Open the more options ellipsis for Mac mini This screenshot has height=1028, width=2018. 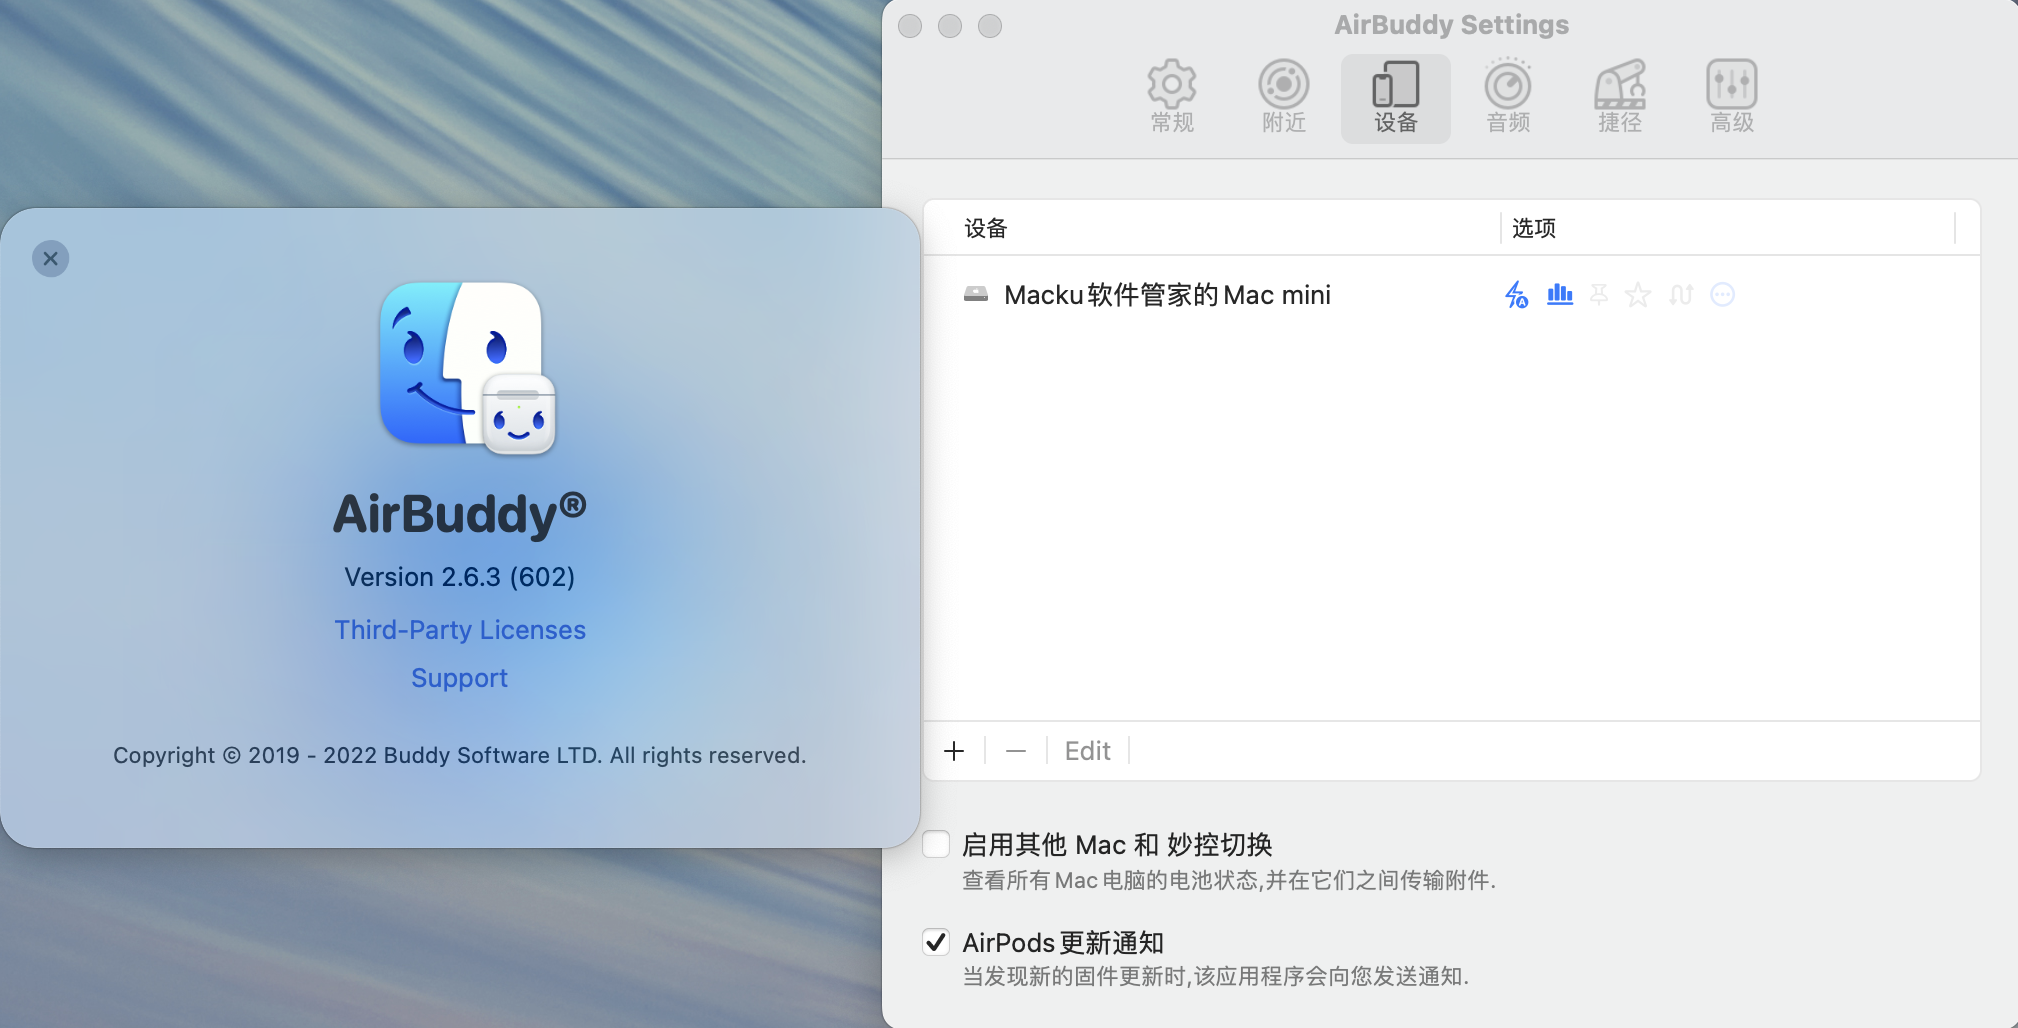(x=1722, y=295)
